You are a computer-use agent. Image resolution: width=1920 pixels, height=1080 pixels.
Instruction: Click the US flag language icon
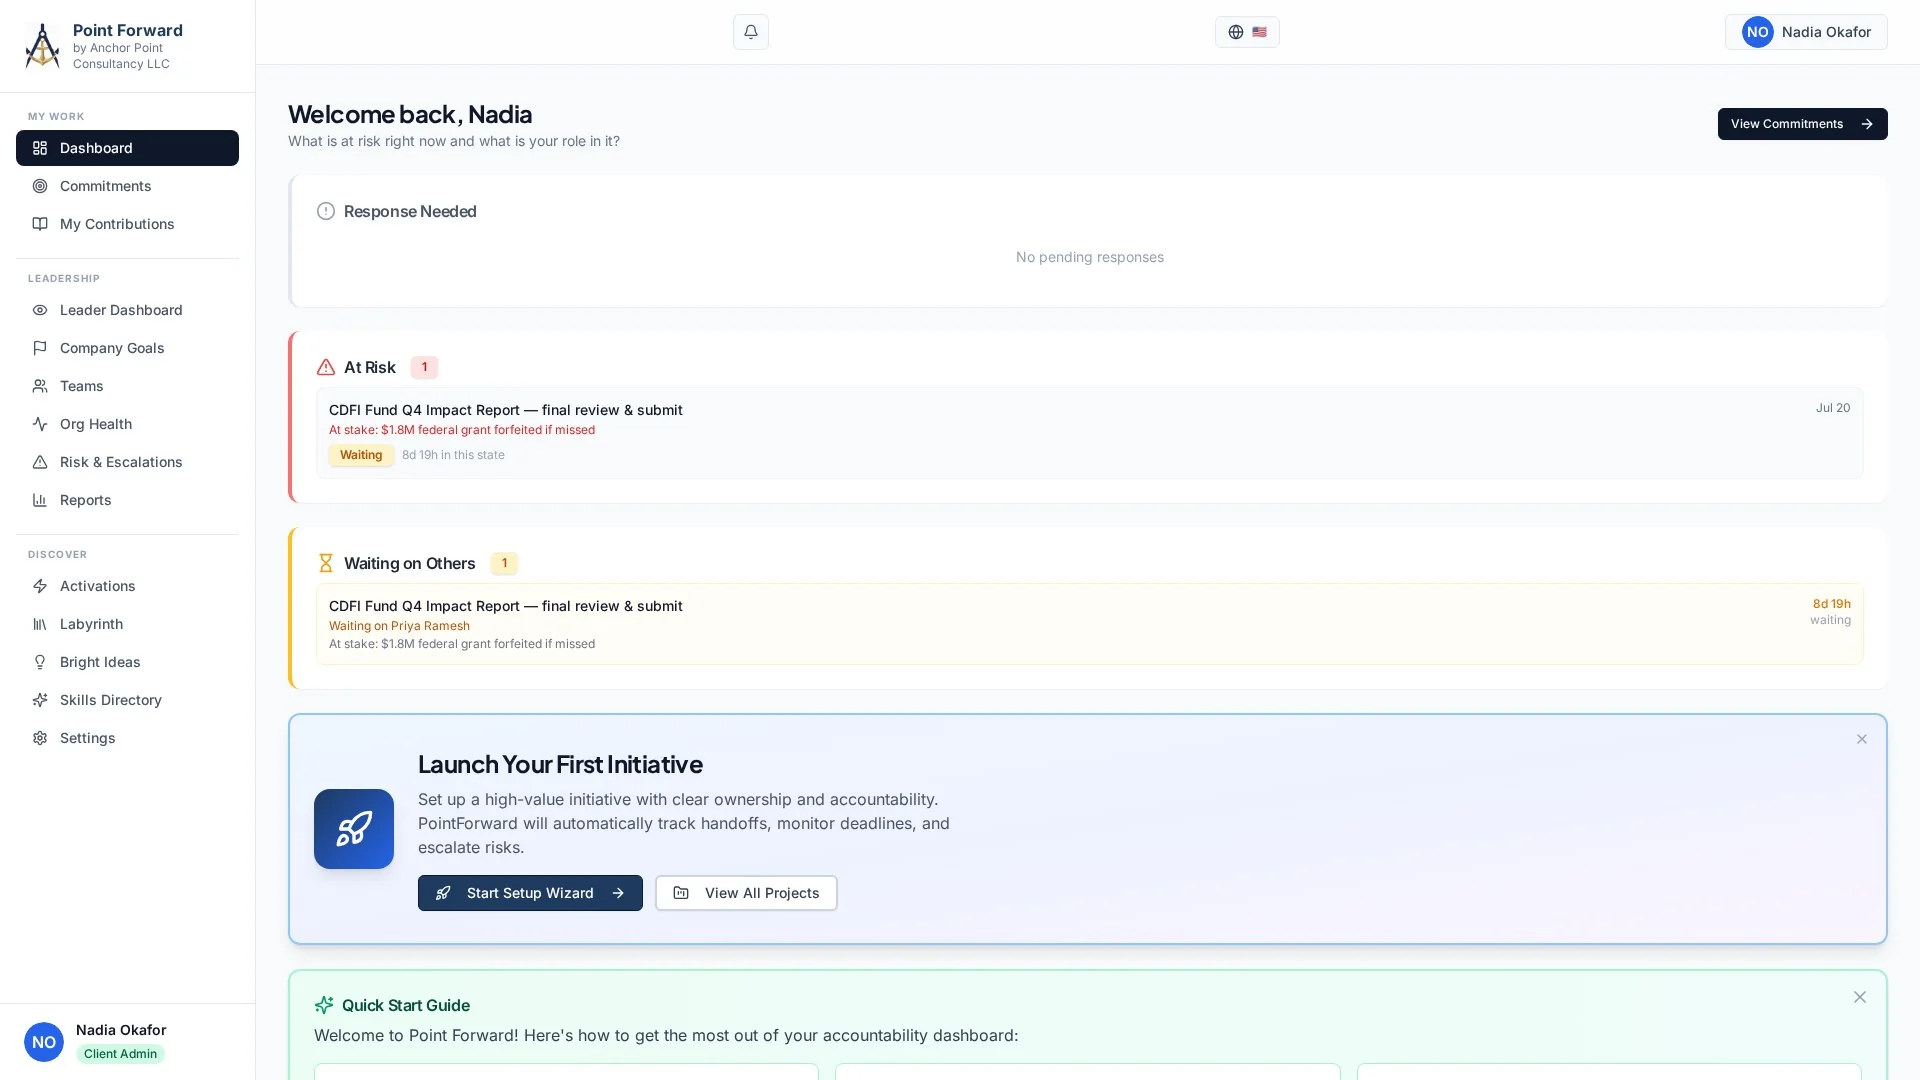click(1259, 32)
